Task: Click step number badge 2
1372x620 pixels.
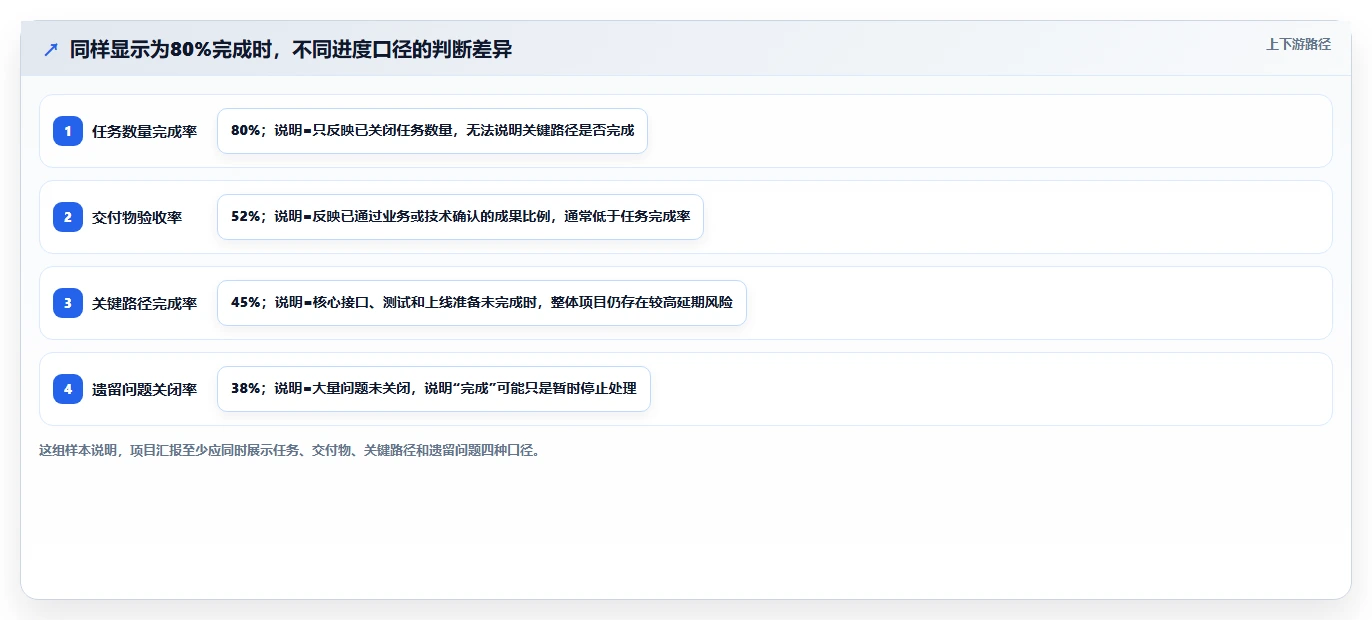Action: pos(68,217)
